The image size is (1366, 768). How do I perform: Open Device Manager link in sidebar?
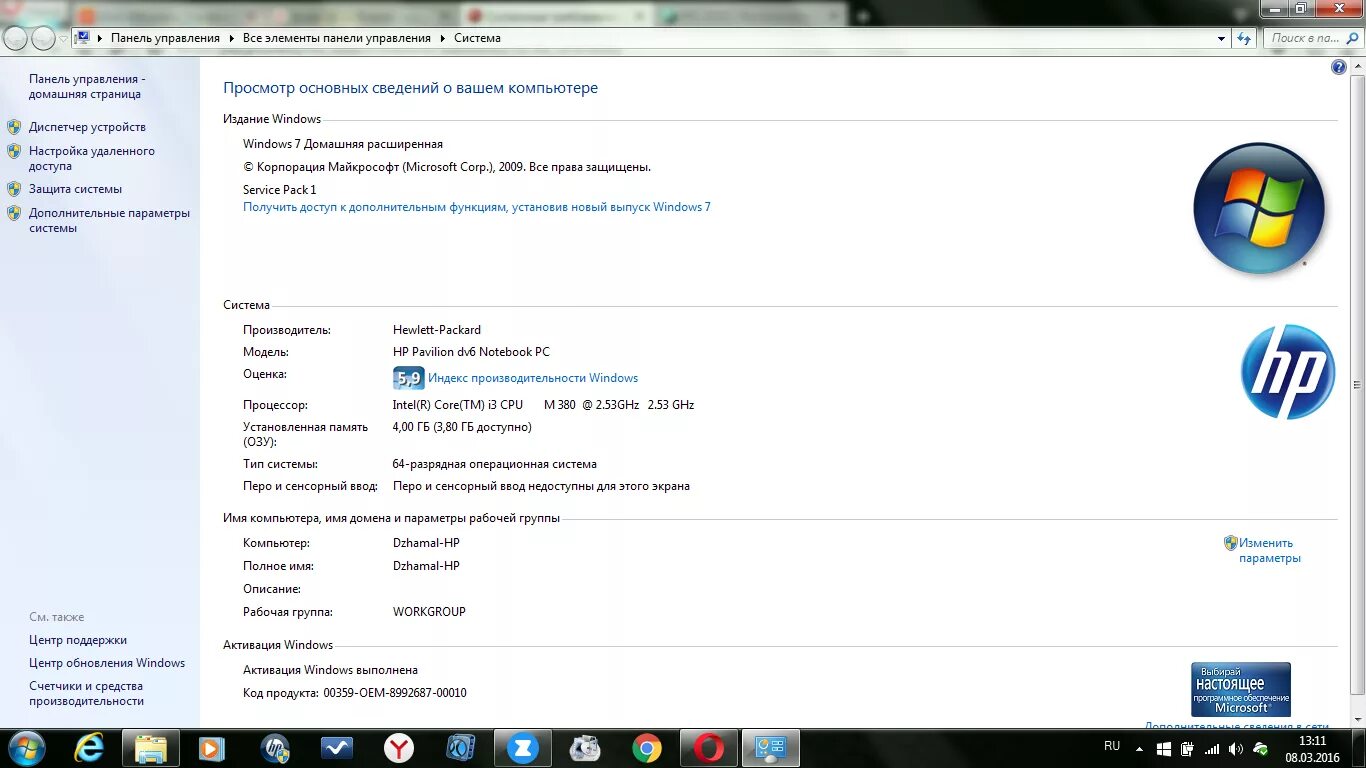tap(87, 127)
